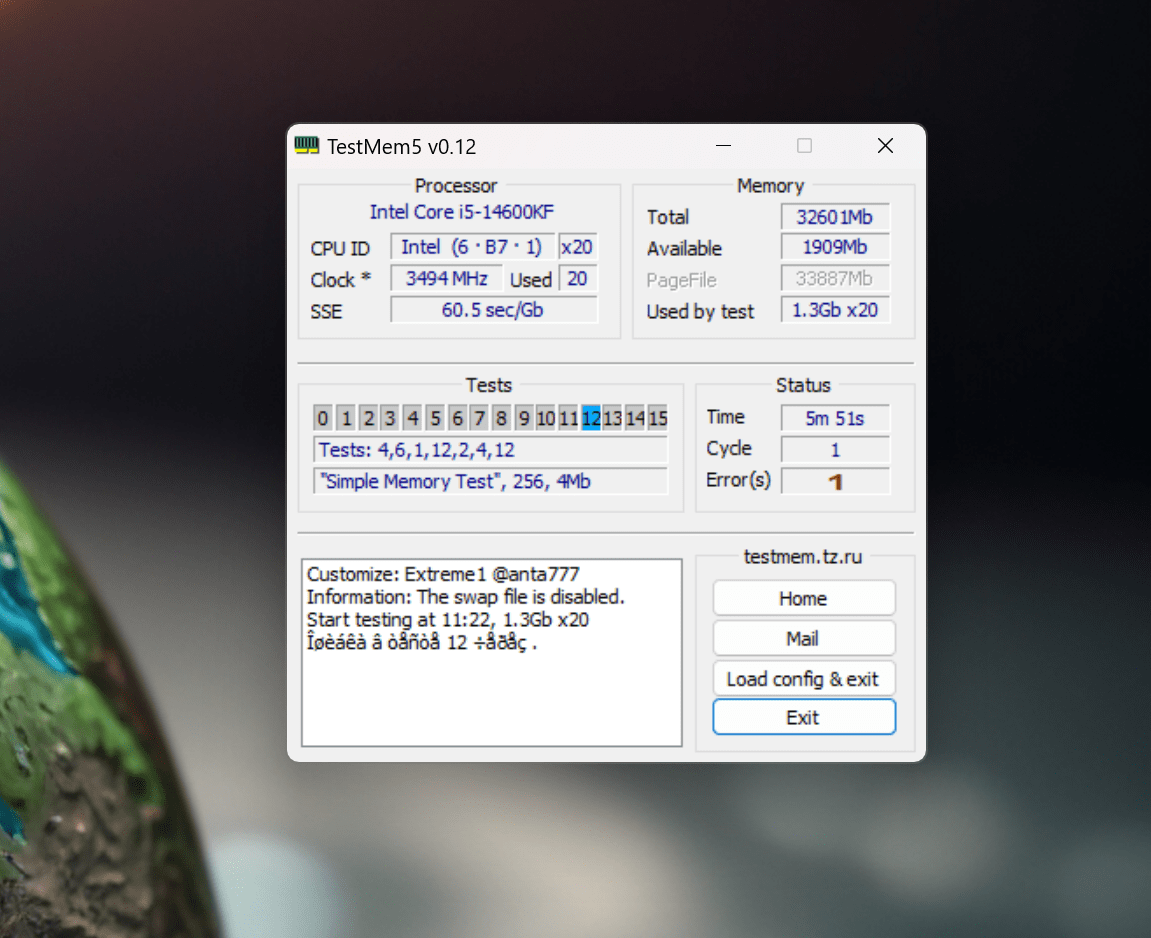This screenshot has width=1151, height=938.
Task: Open the Home website button
Action: coord(803,598)
